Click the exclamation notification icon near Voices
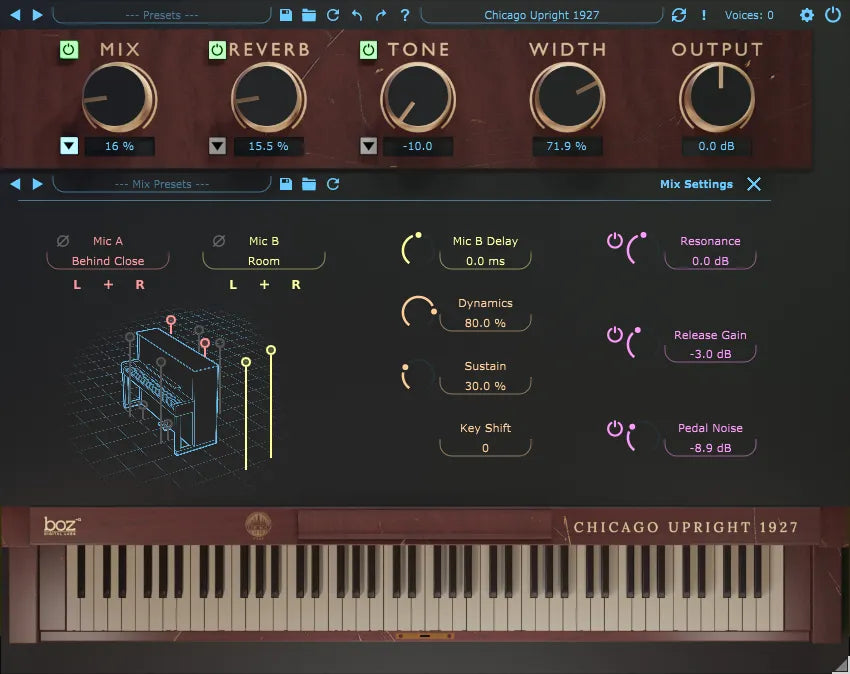This screenshot has width=850, height=674. [x=704, y=15]
